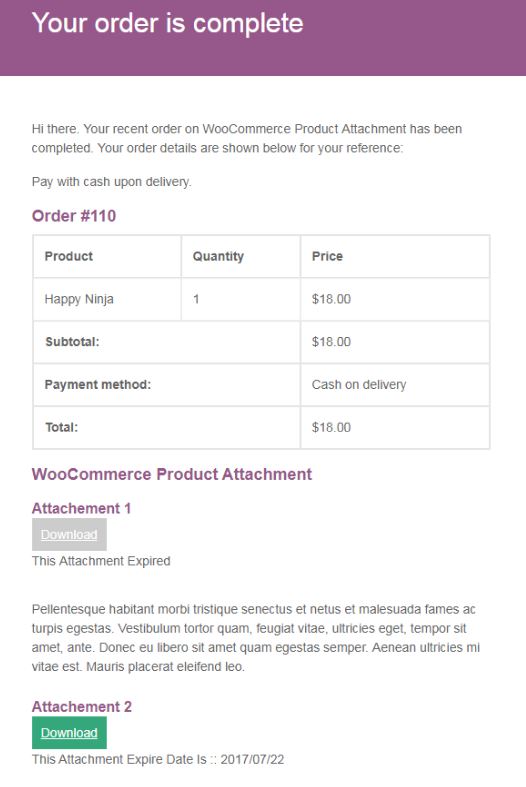
Task: Click the Quantity column header
Action: [241, 256]
